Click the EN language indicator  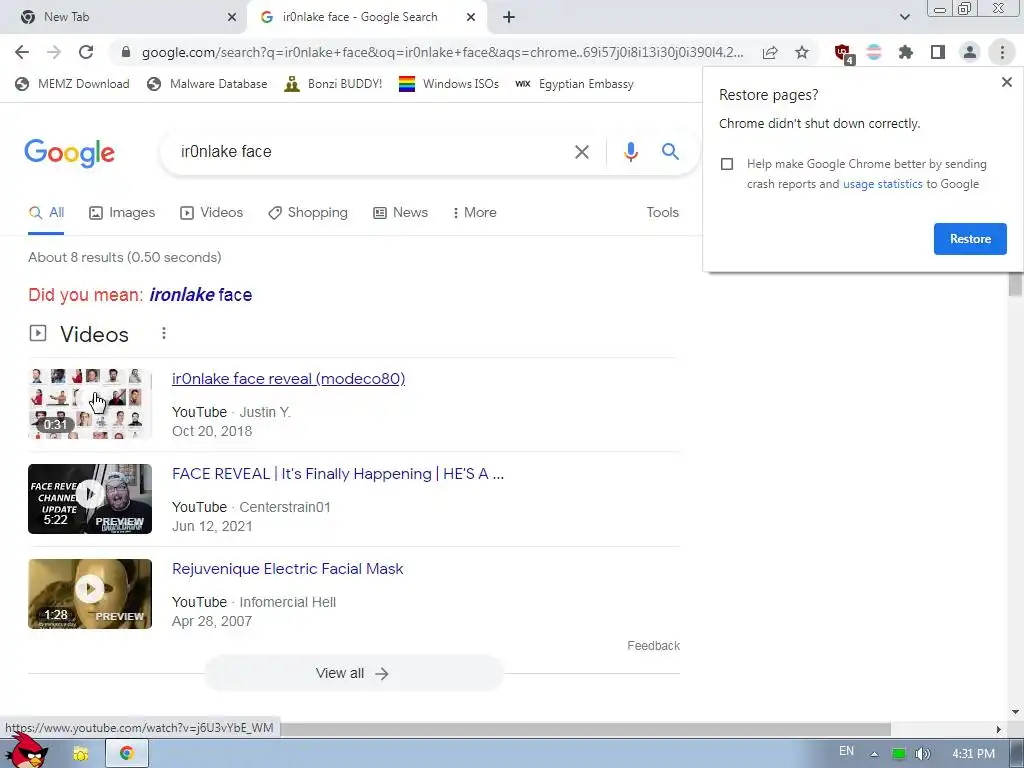[846, 751]
